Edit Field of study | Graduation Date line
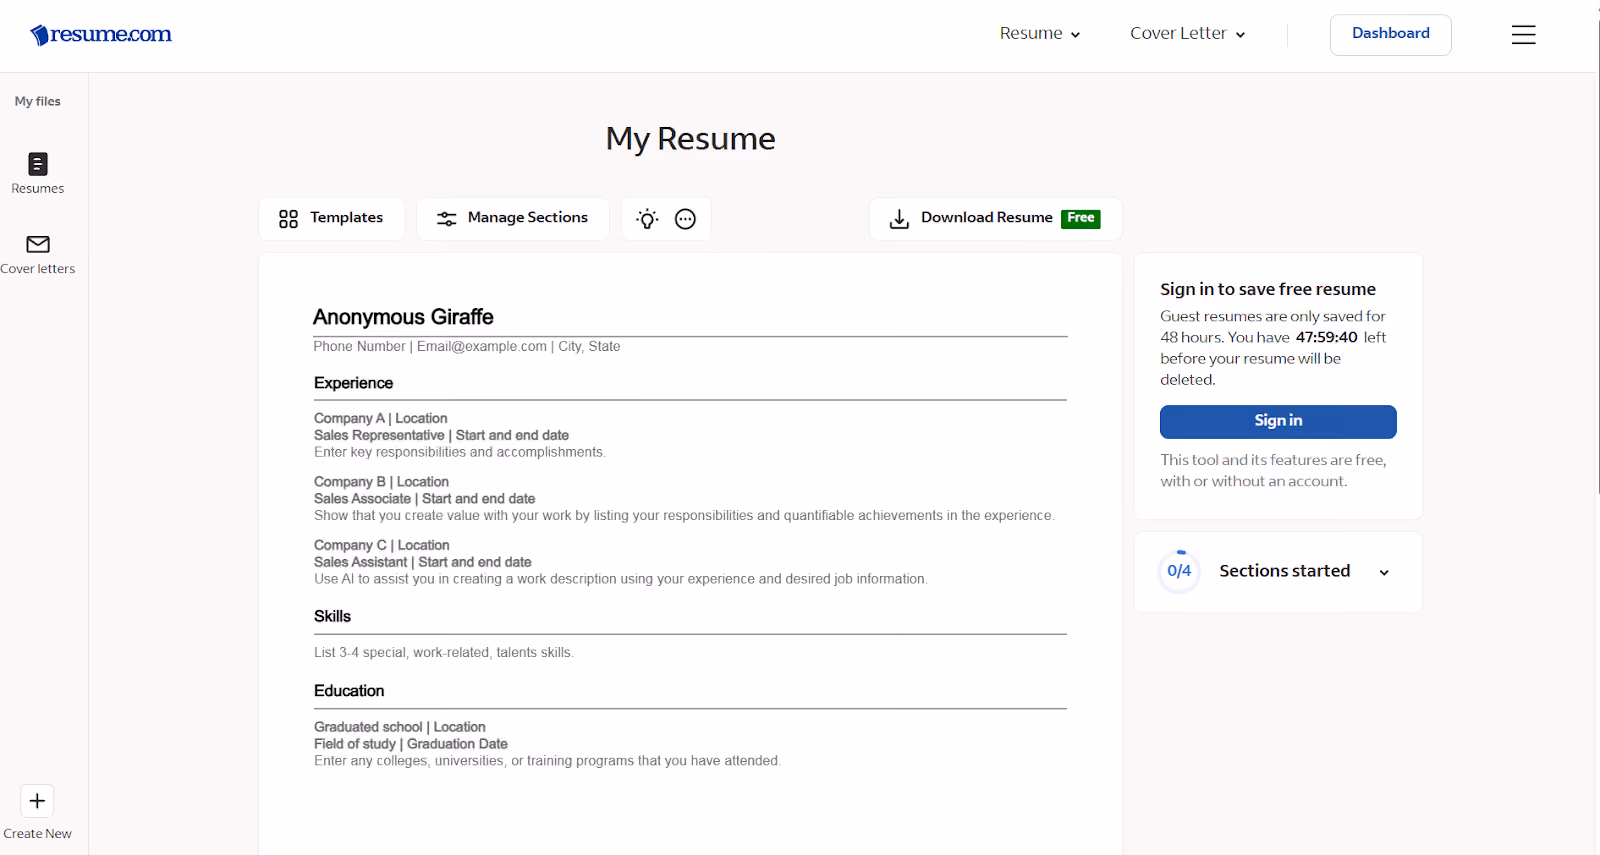Viewport: 1600px width, 855px height. point(411,744)
